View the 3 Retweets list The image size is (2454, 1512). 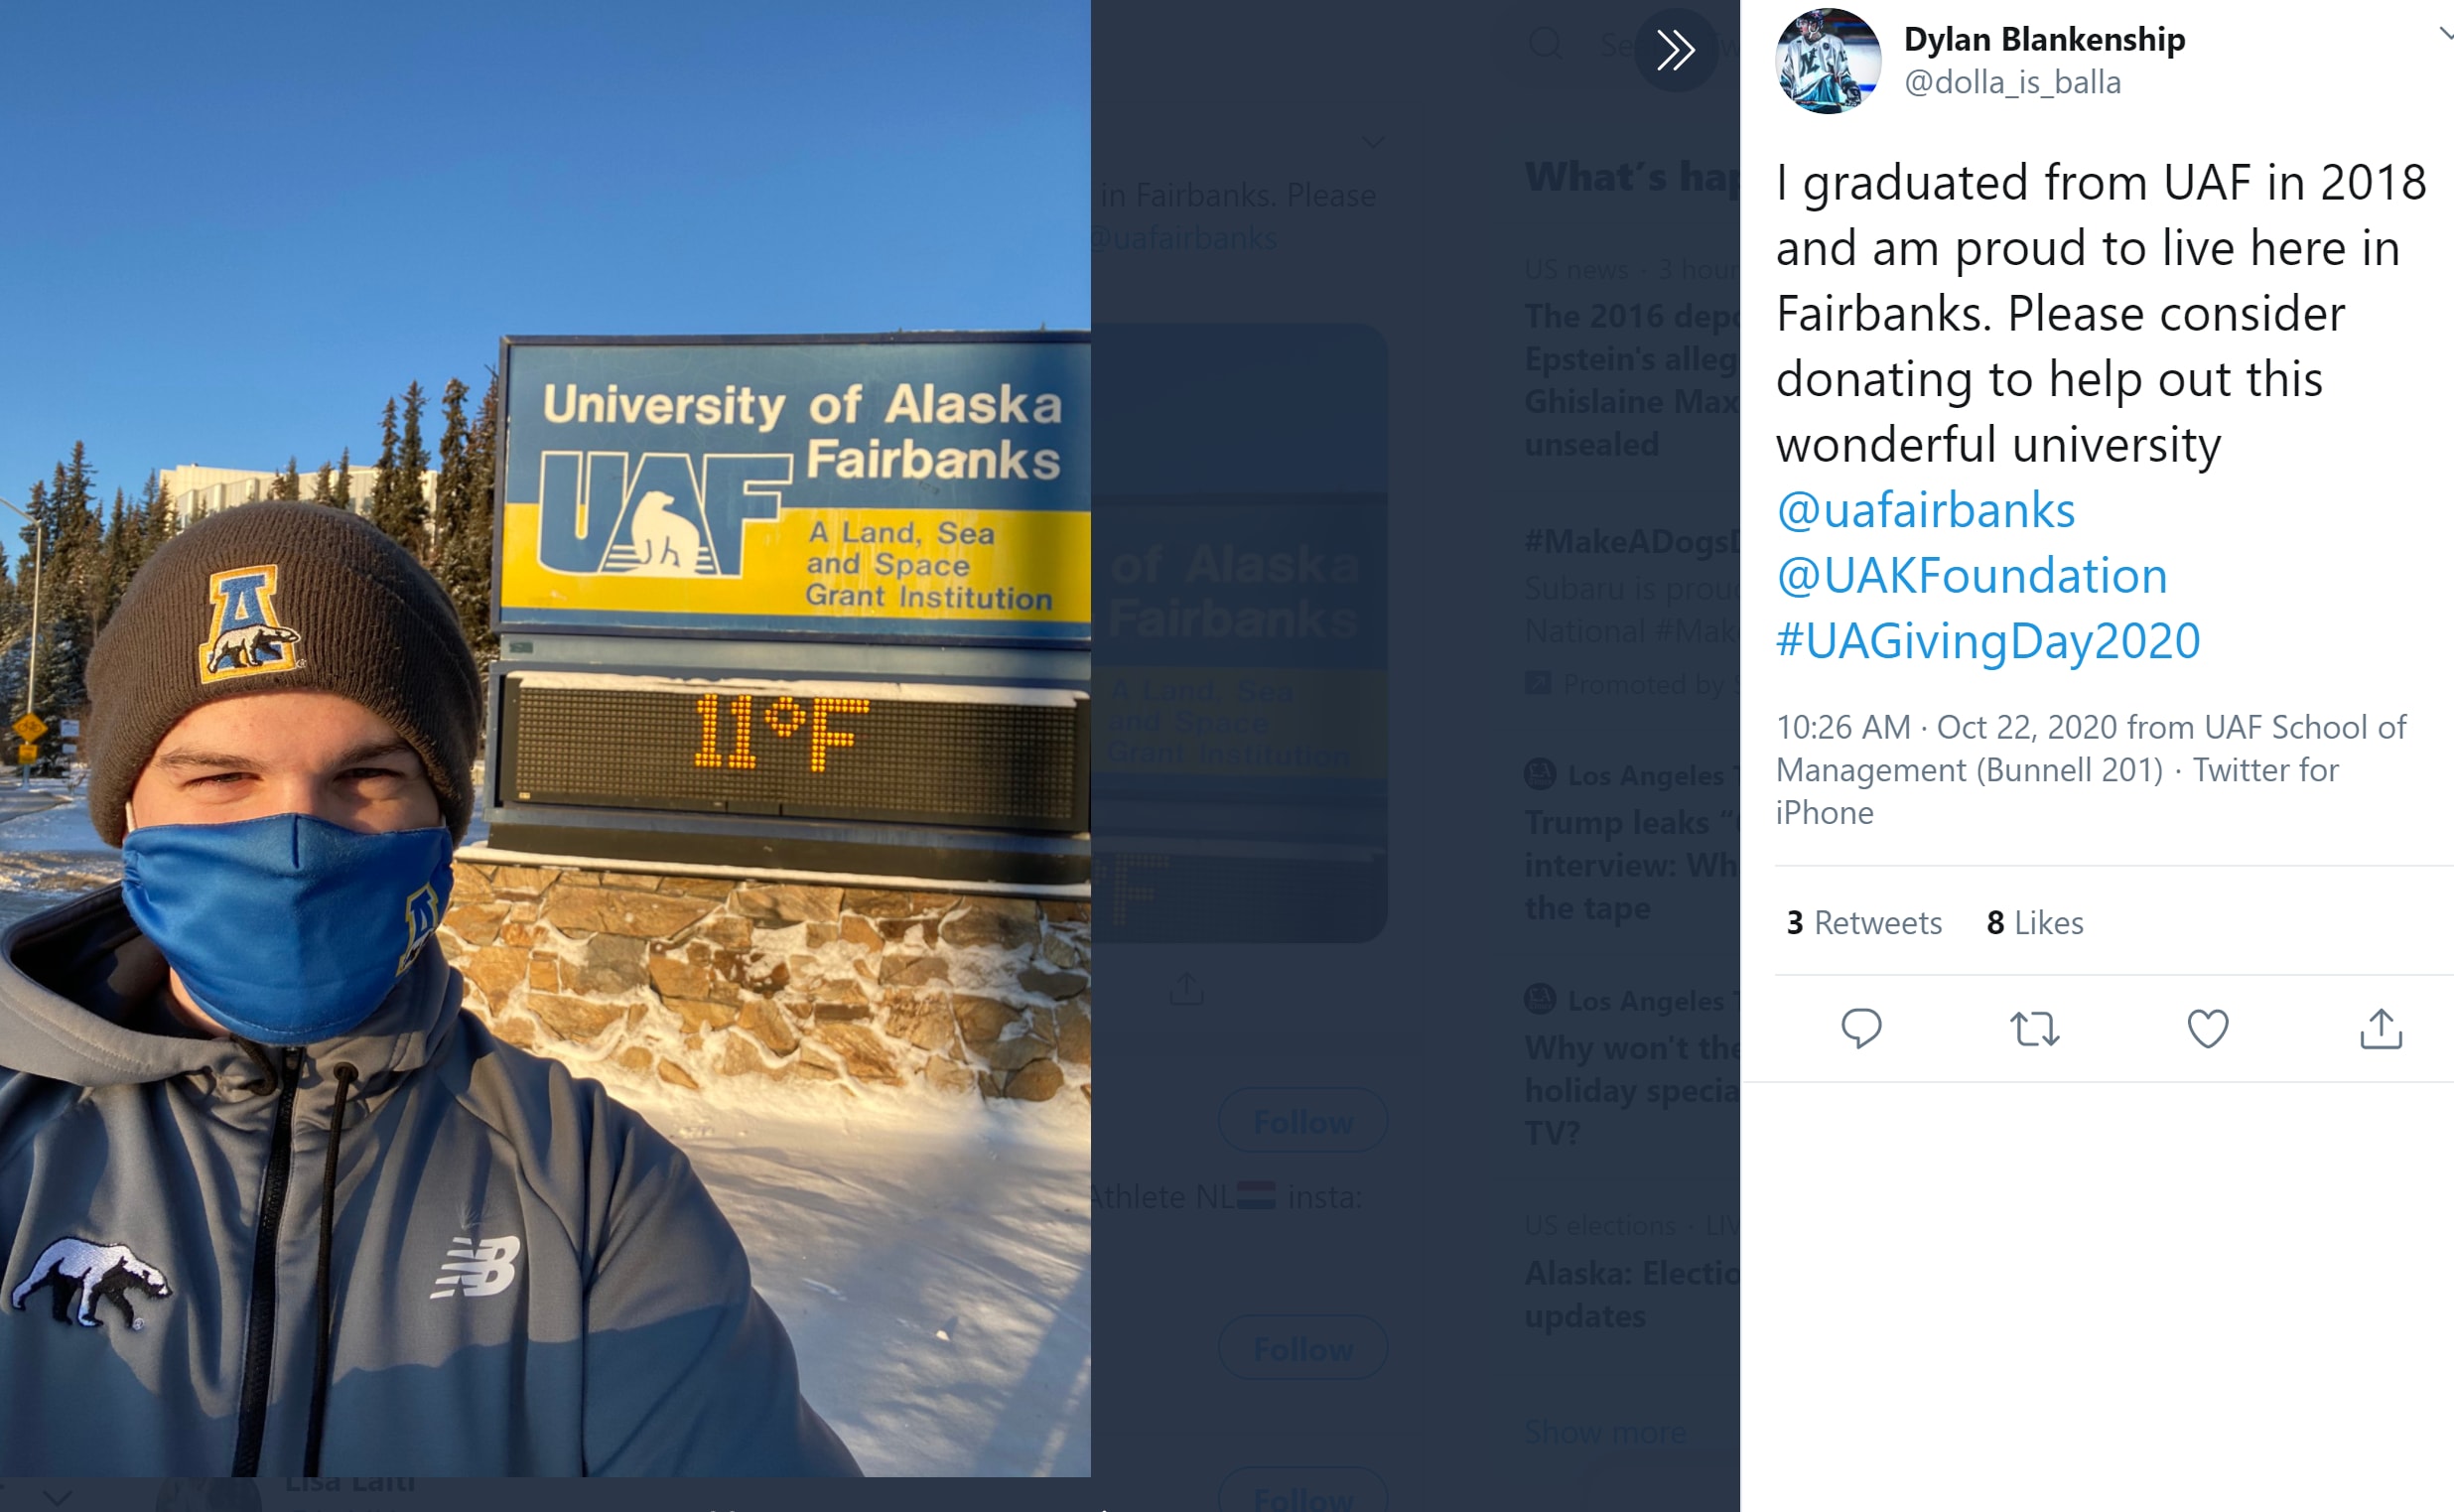pyautogui.click(x=1864, y=922)
